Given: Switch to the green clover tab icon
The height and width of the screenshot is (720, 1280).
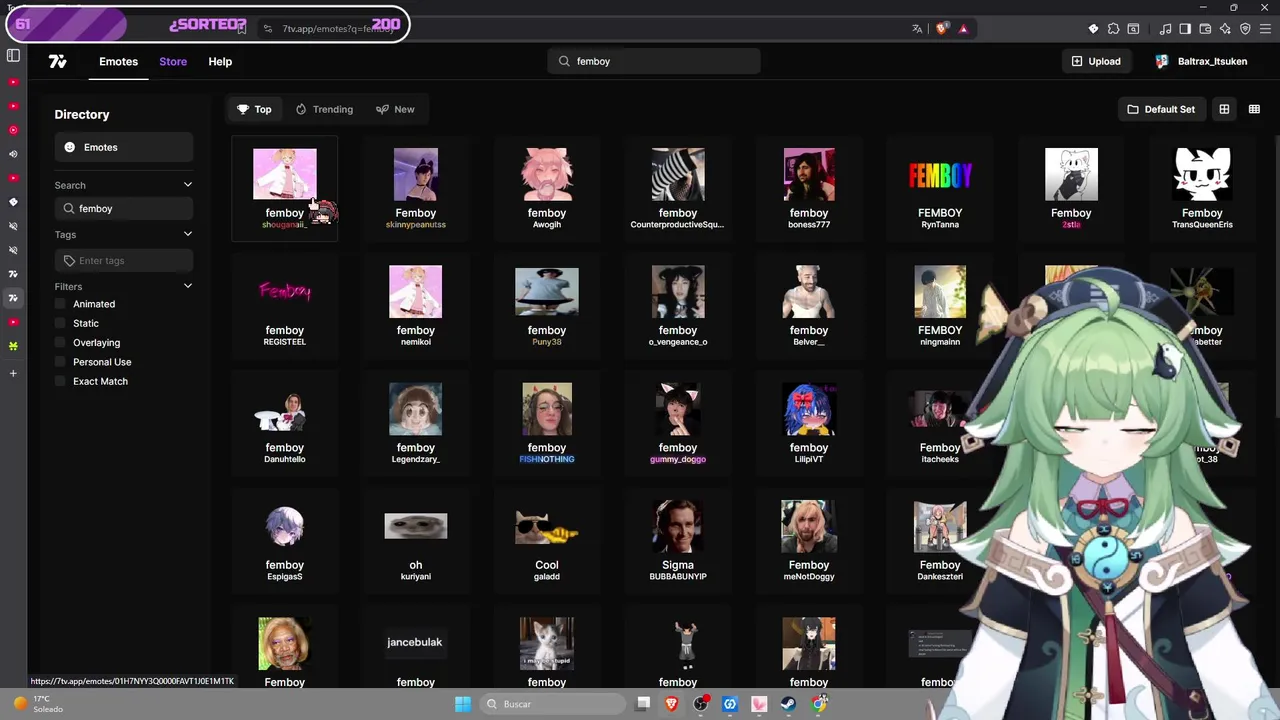Looking at the screenshot, I should (13, 346).
